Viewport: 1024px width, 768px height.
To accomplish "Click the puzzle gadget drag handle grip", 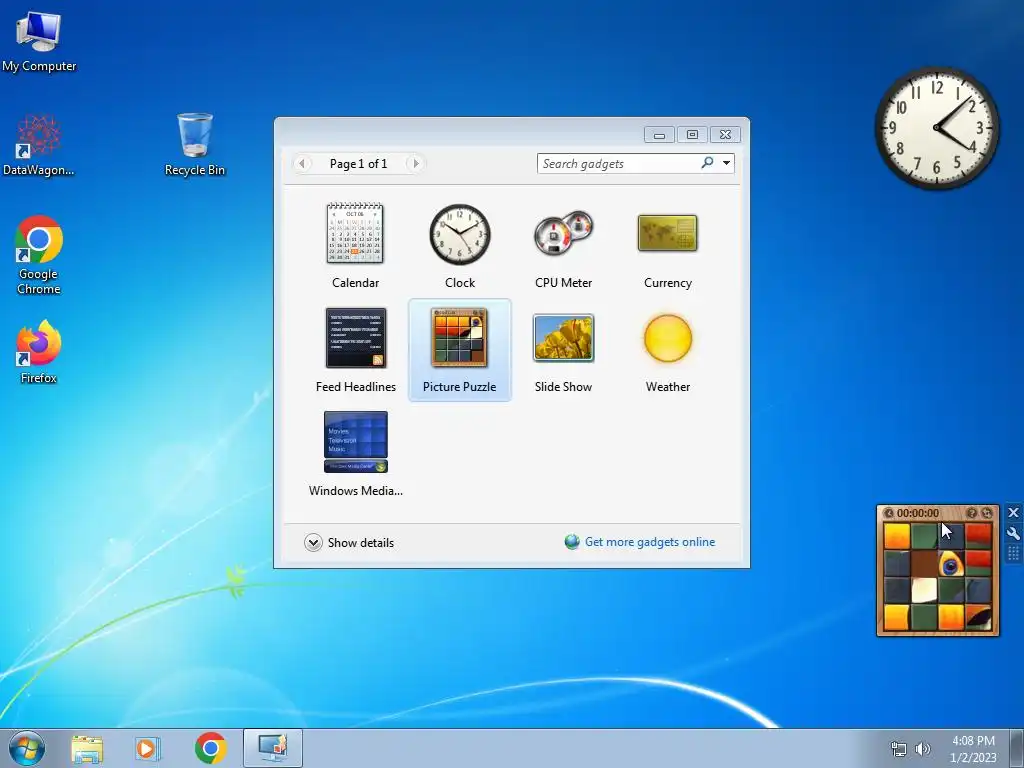I will 1013,554.
